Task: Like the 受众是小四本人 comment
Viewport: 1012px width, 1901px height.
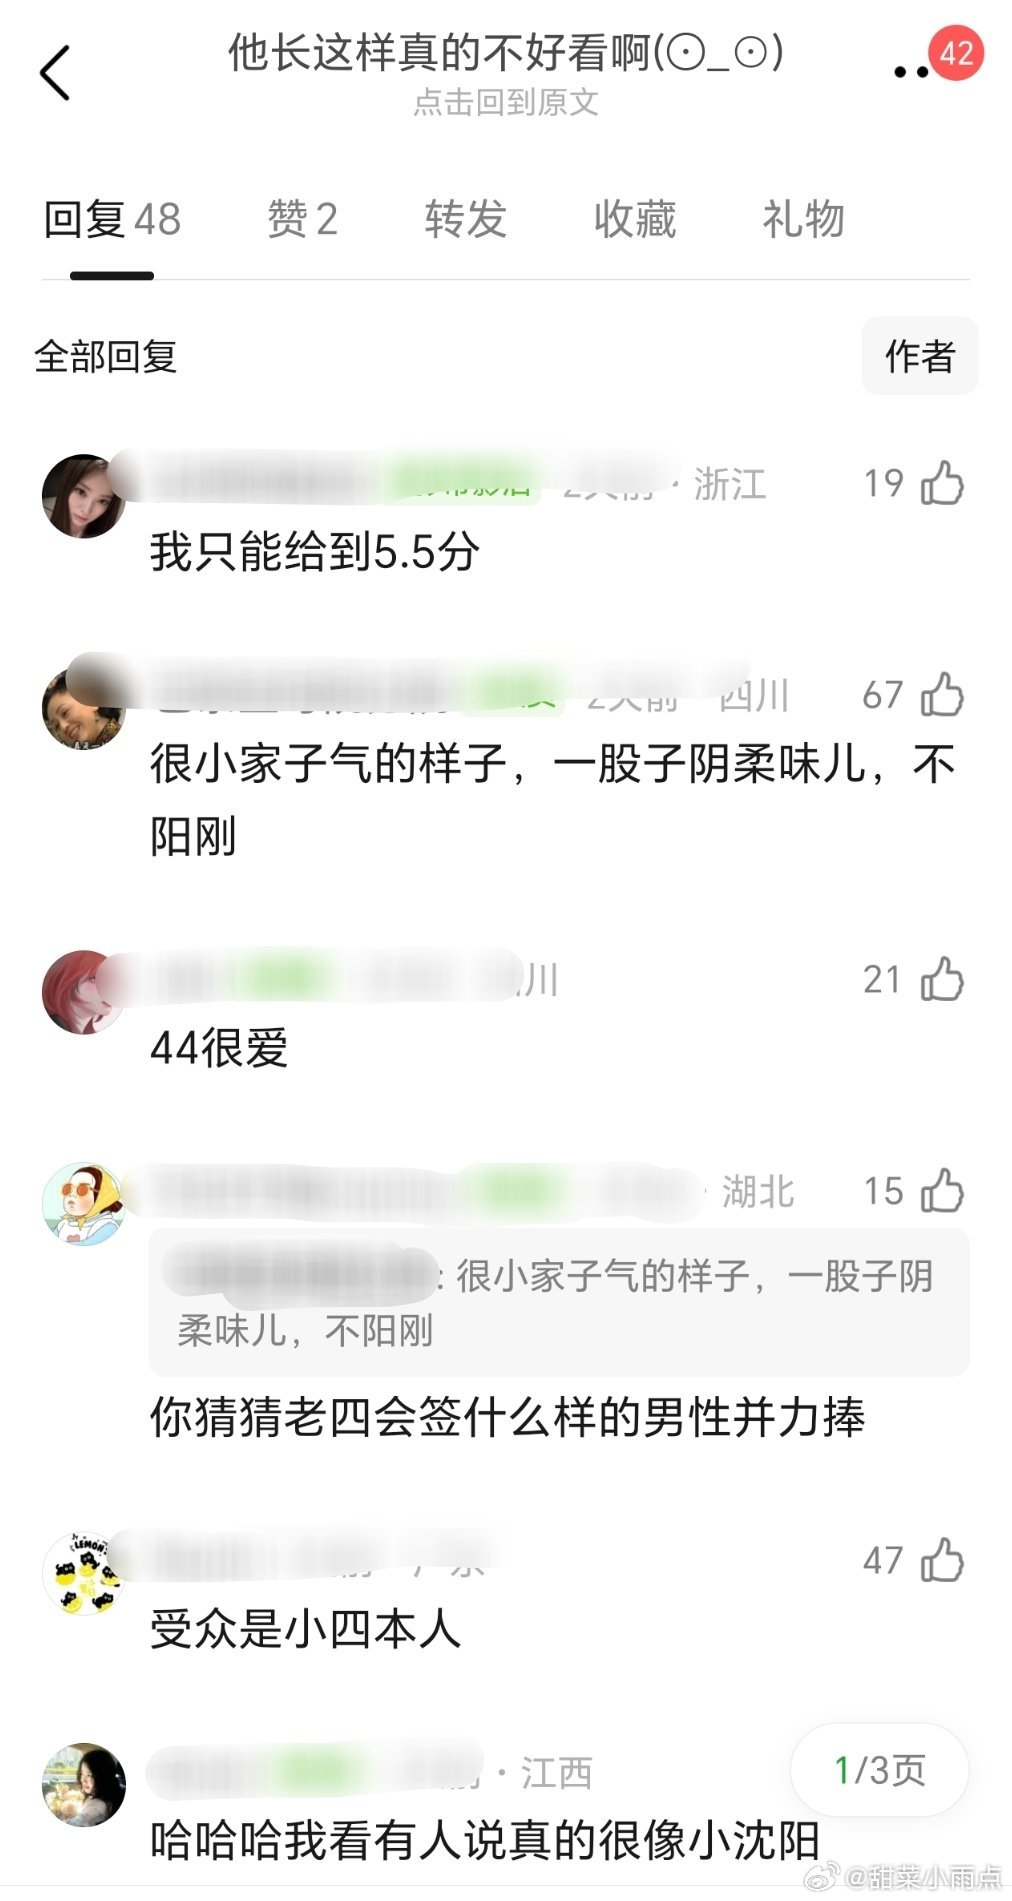Action: 942,1560
